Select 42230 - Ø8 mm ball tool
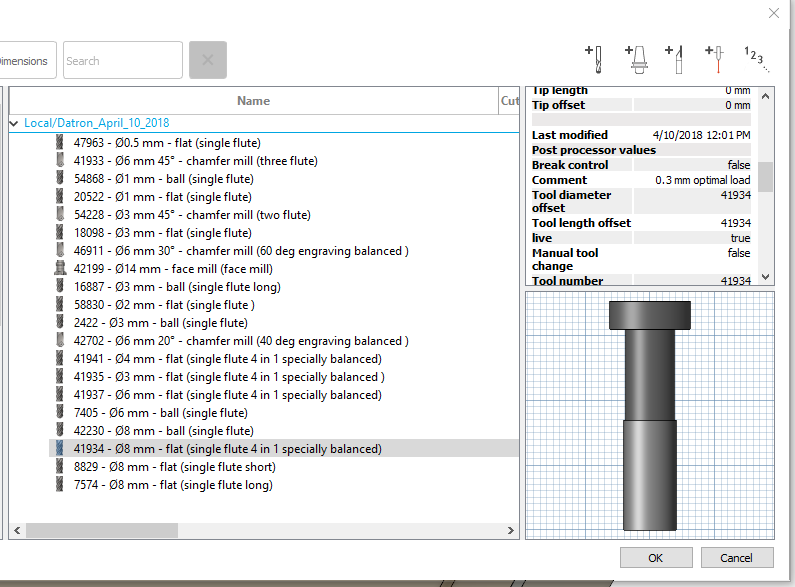The image size is (795, 587). pos(164,431)
